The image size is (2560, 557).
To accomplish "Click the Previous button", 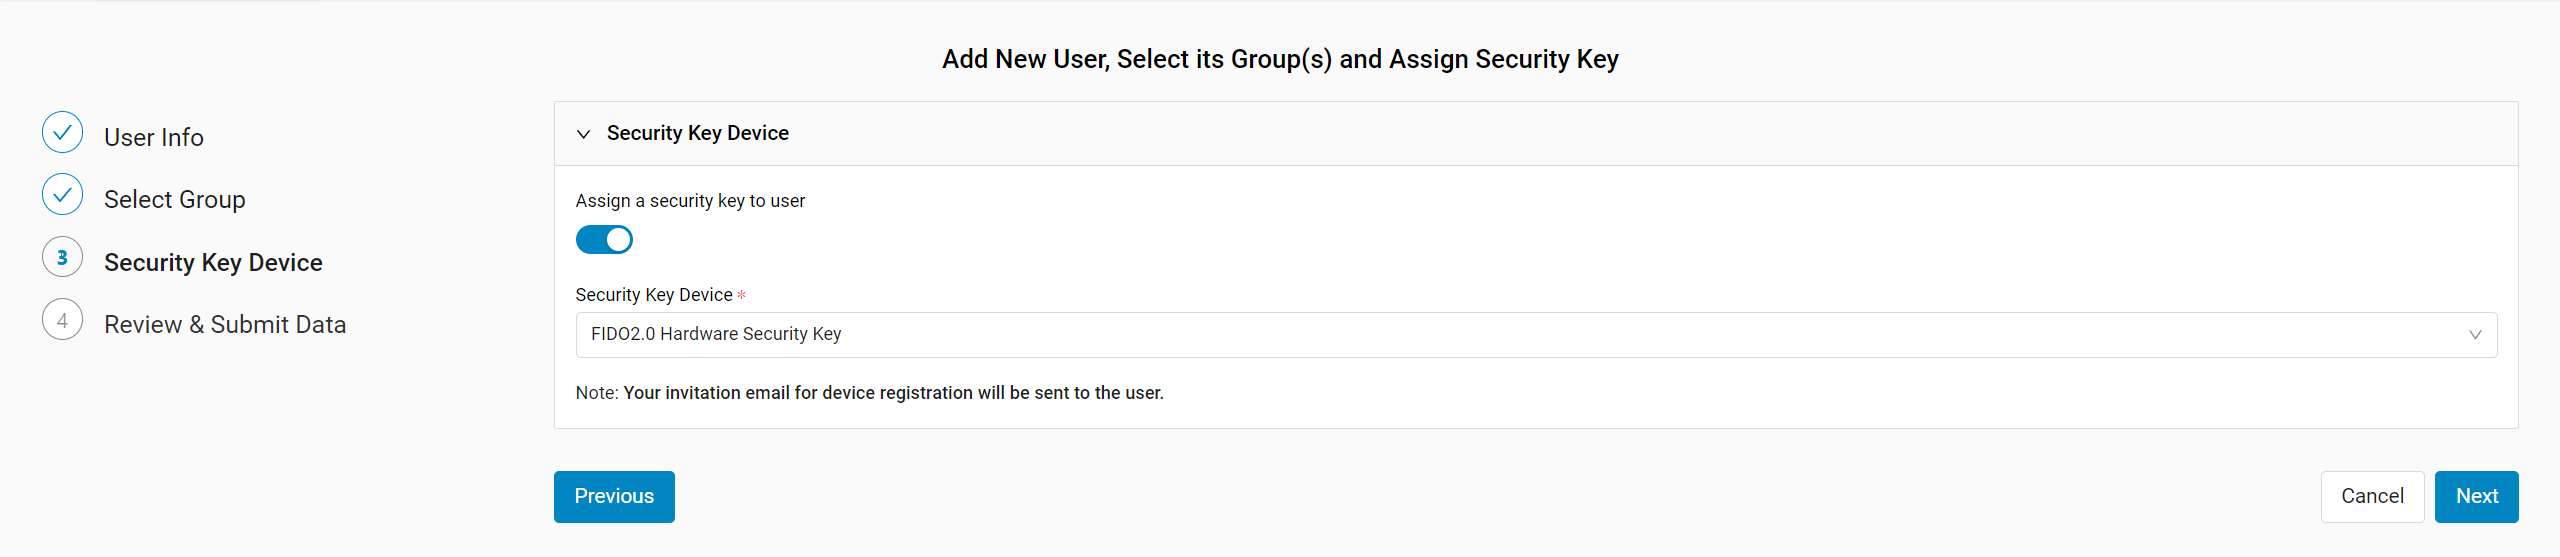I will pos(614,497).
